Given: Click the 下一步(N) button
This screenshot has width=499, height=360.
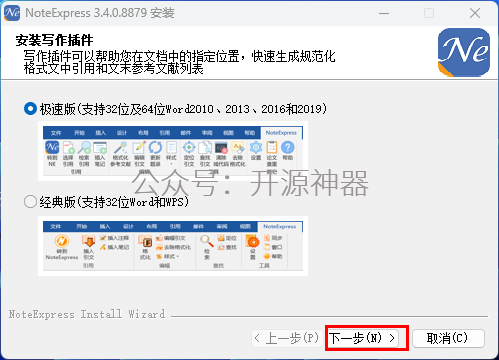Looking at the screenshot, I should tap(363, 338).
